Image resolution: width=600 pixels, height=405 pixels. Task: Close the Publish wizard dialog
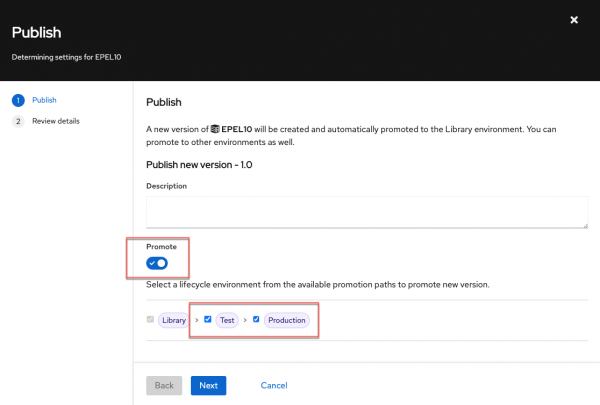(574, 20)
